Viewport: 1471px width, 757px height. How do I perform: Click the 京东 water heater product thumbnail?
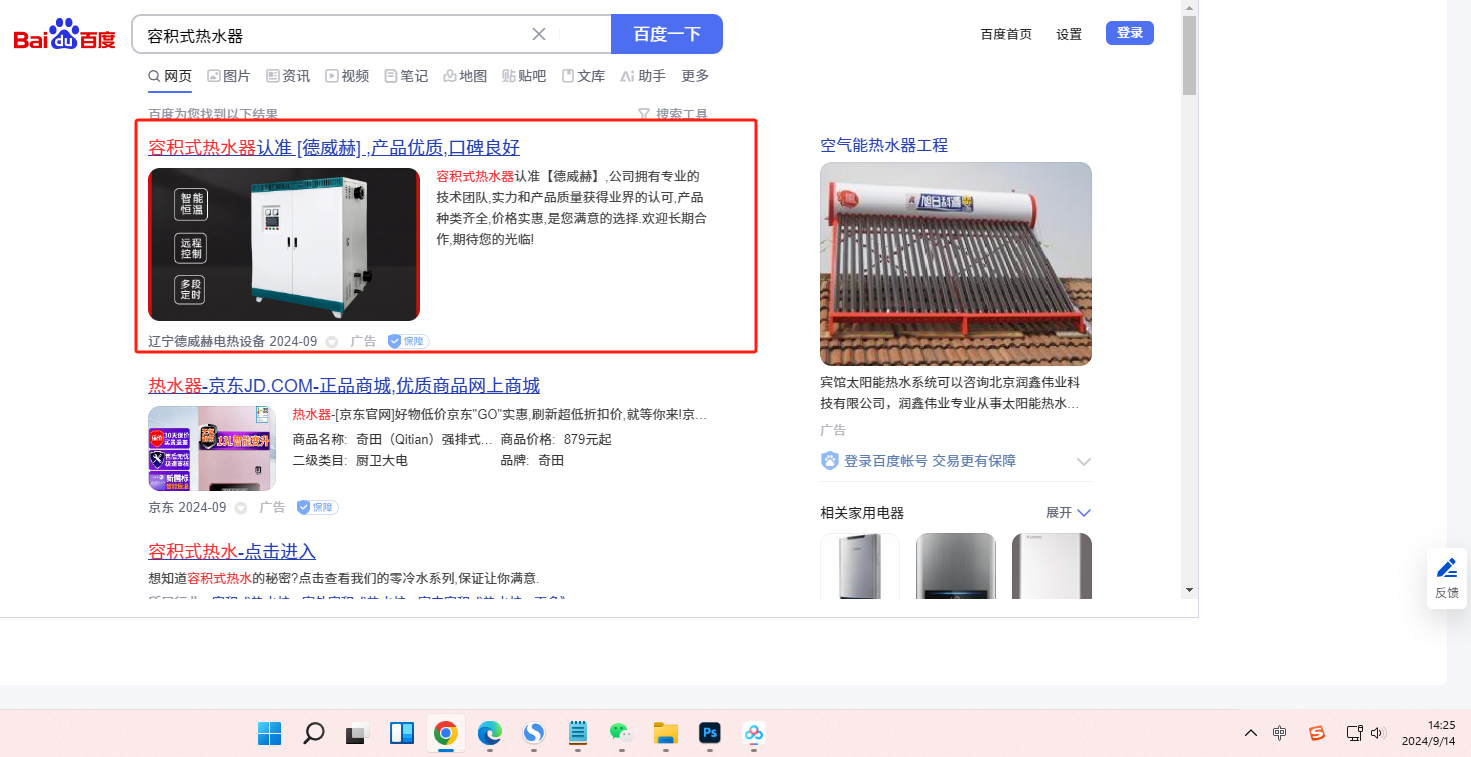[212, 448]
